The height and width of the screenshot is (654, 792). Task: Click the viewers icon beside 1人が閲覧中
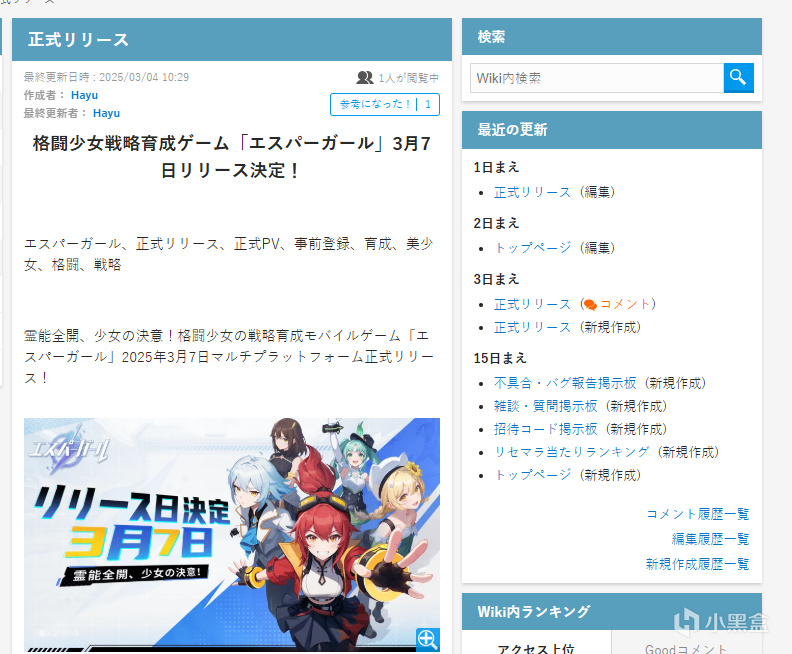[x=365, y=78]
